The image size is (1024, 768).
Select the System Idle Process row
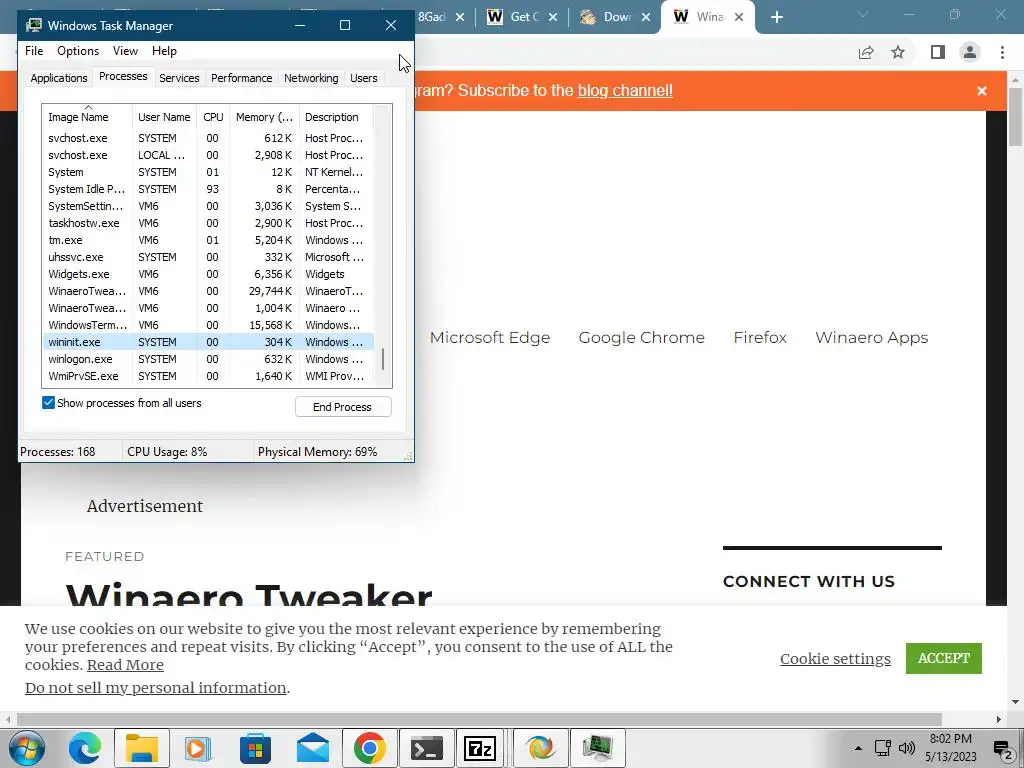pos(208,189)
